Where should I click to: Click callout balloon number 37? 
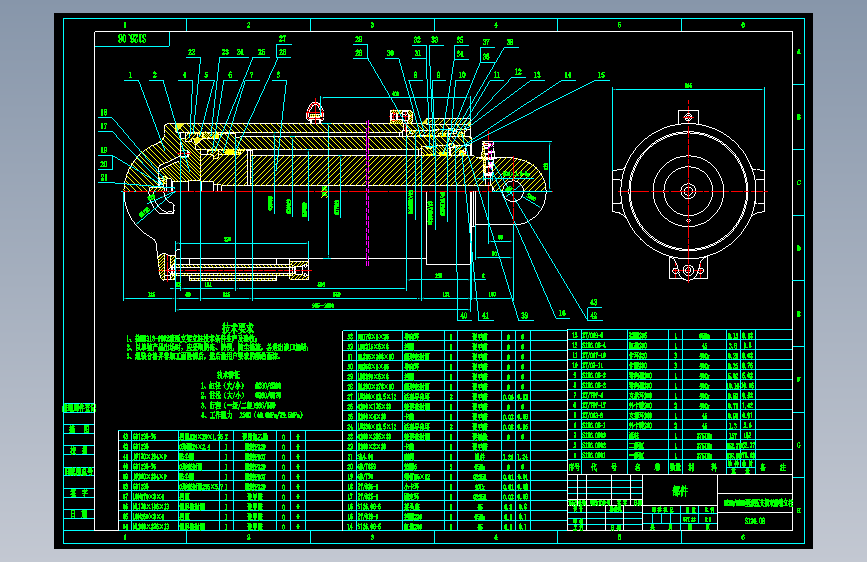pos(486,42)
